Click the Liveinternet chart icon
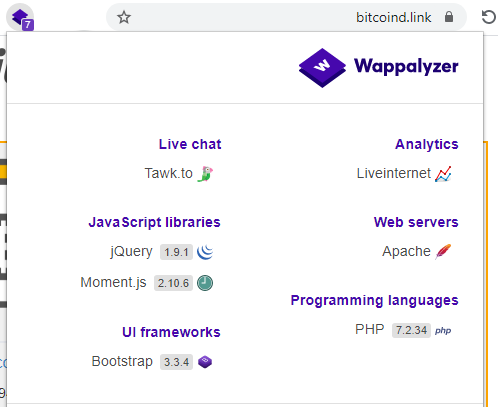Image resolution: width=498 pixels, height=407 pixels. 443,174
